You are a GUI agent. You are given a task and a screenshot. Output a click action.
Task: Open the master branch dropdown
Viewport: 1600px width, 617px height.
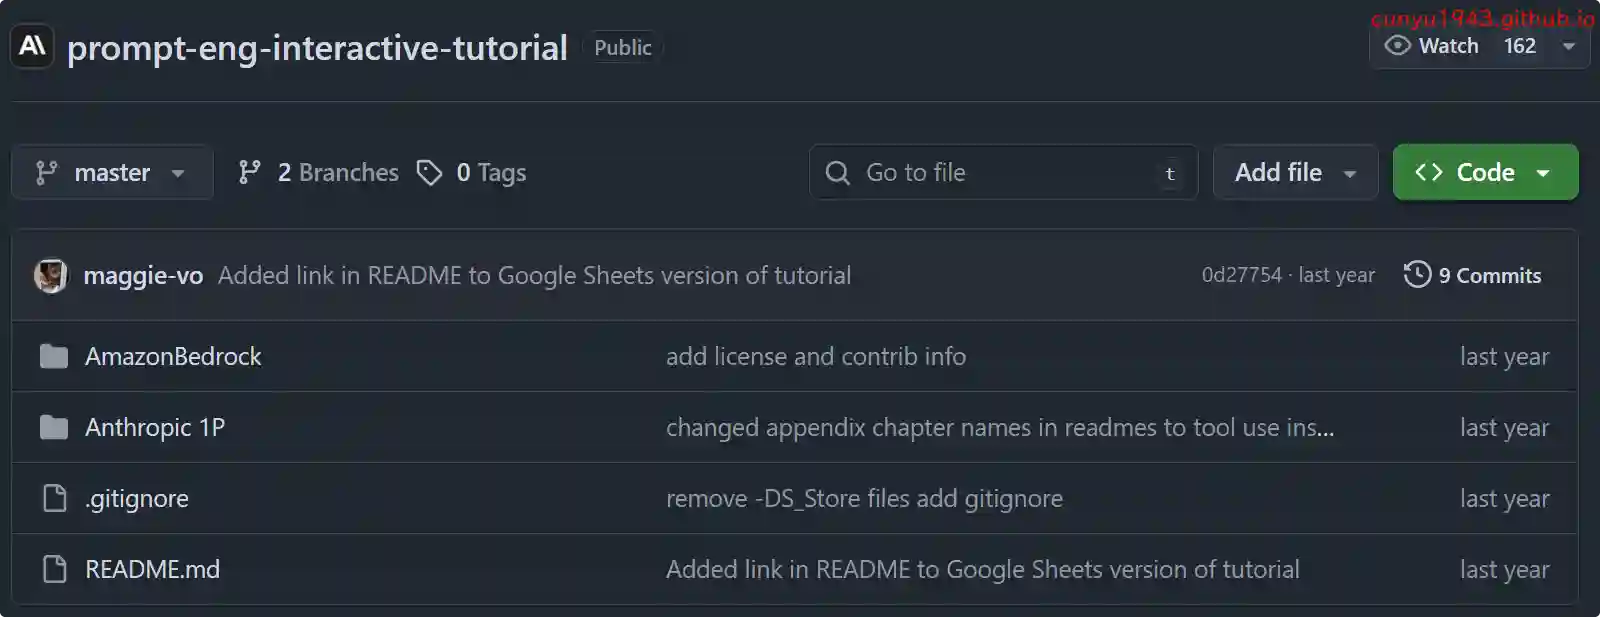(x=112, y=173)
